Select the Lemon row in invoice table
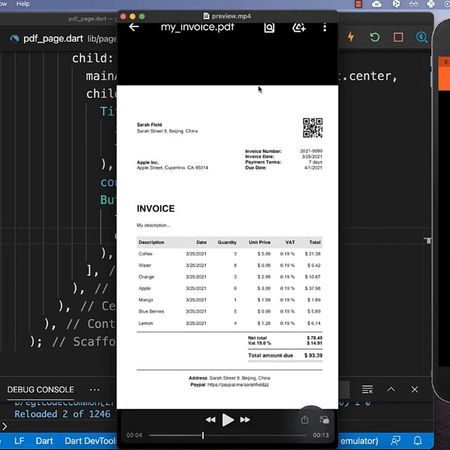The image size is (450, 450). 229,323
